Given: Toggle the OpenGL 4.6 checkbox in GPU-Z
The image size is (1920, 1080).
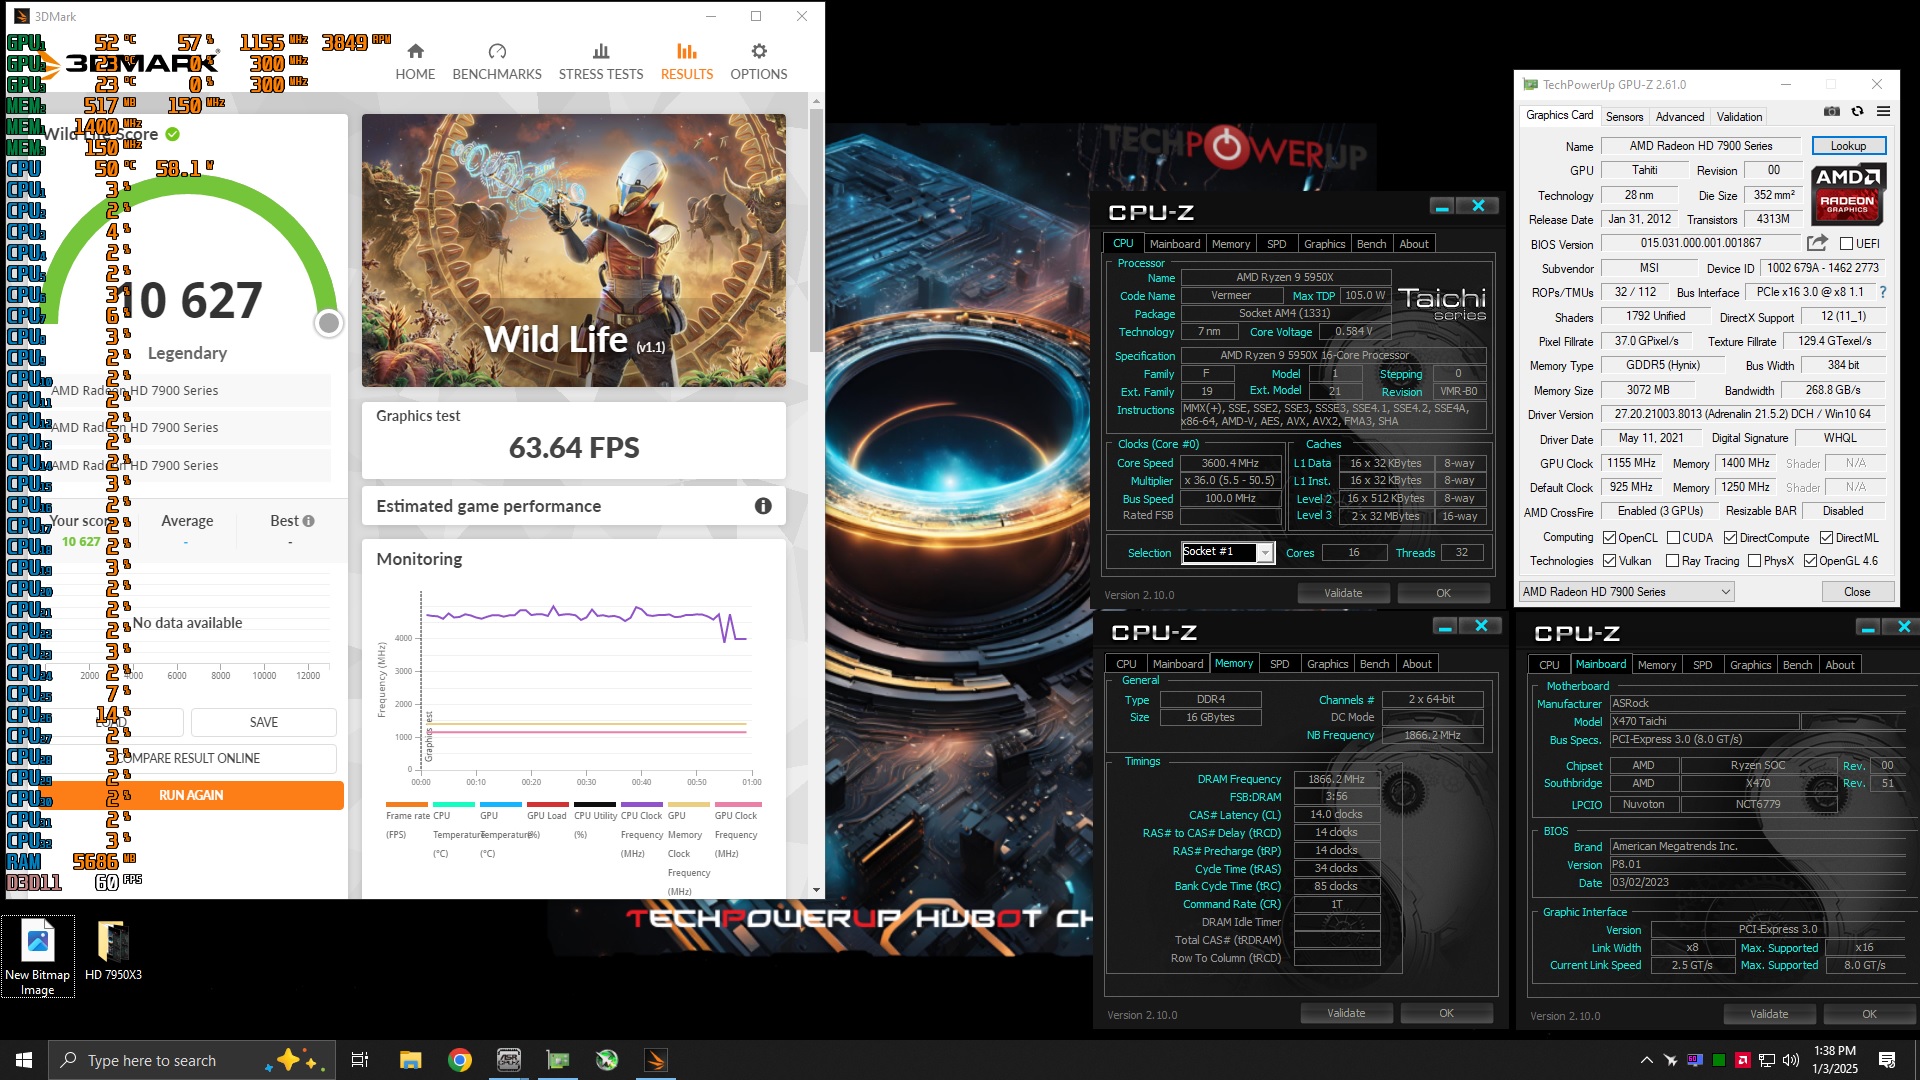Looking at the screenshot, I should [1810, 561].
